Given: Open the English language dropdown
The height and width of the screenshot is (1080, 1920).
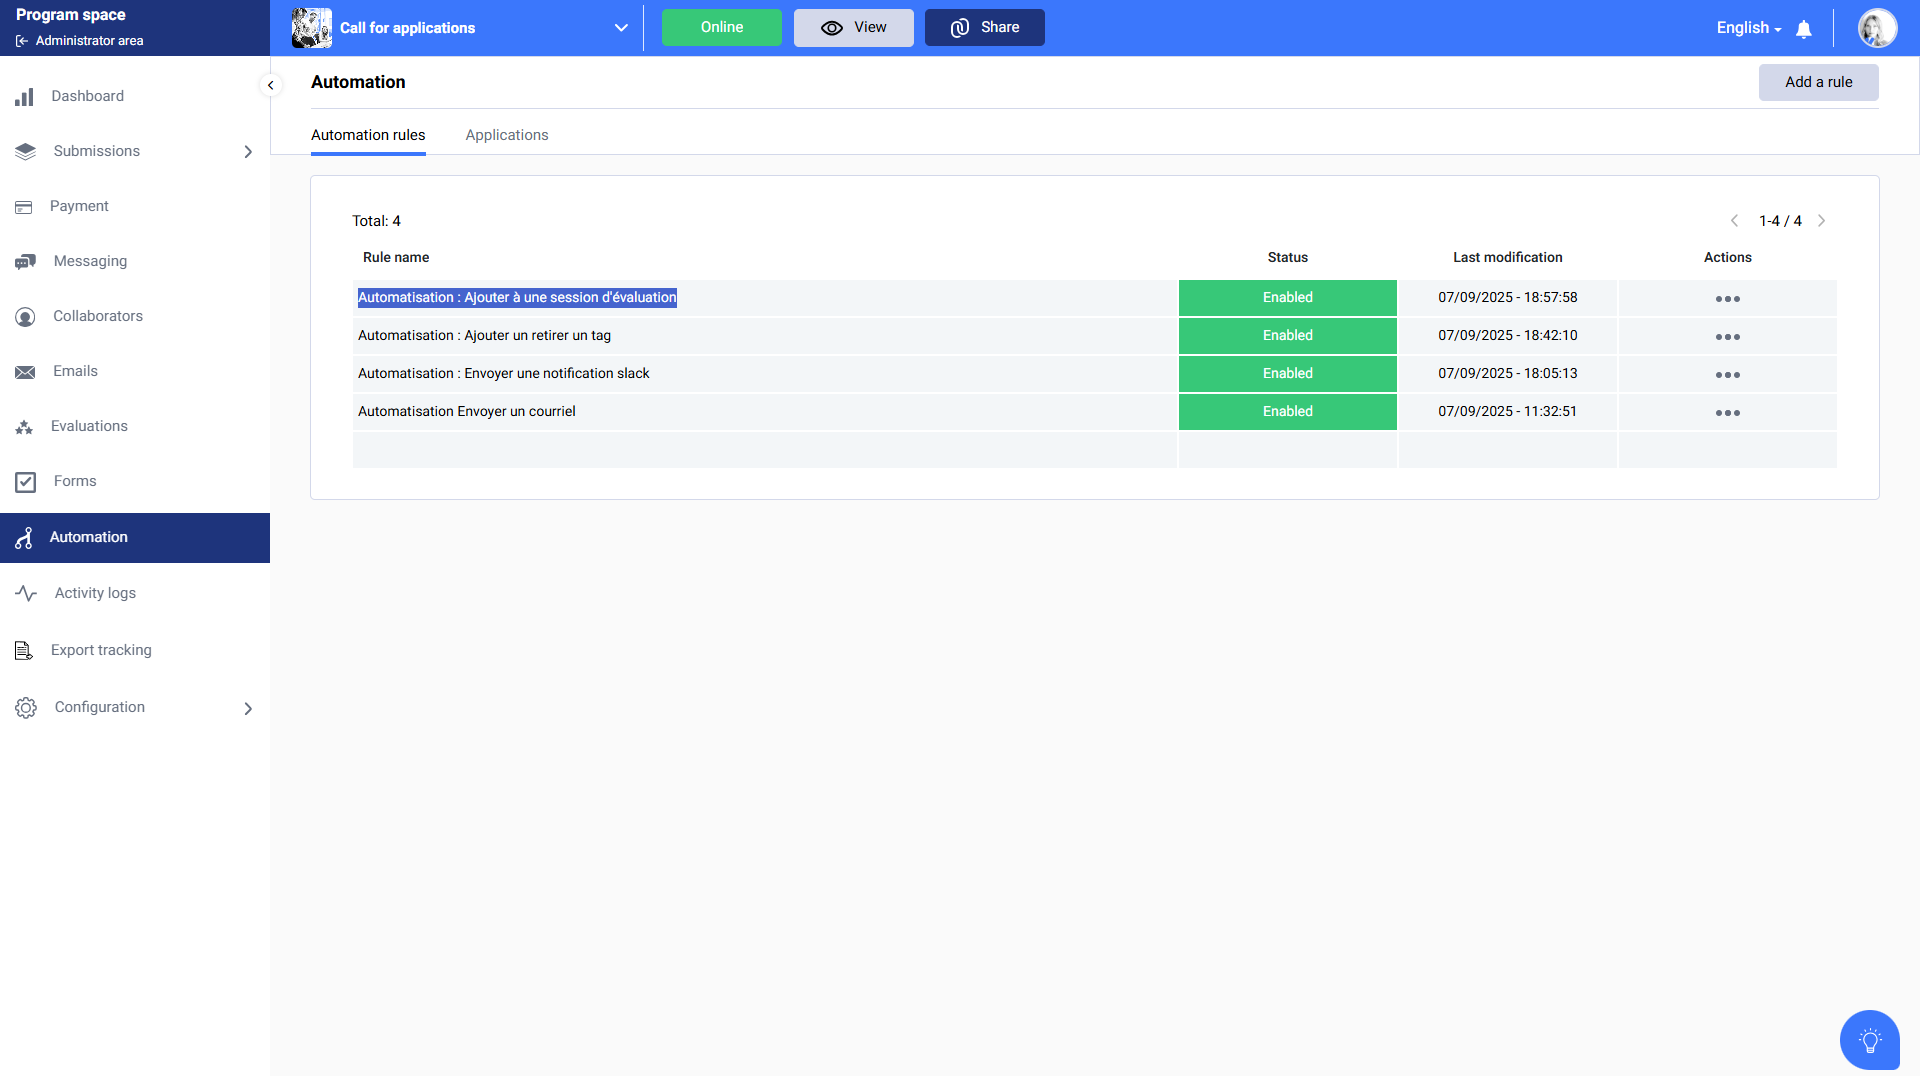Looking at the screenshot, I should (x=1748, y=28).
